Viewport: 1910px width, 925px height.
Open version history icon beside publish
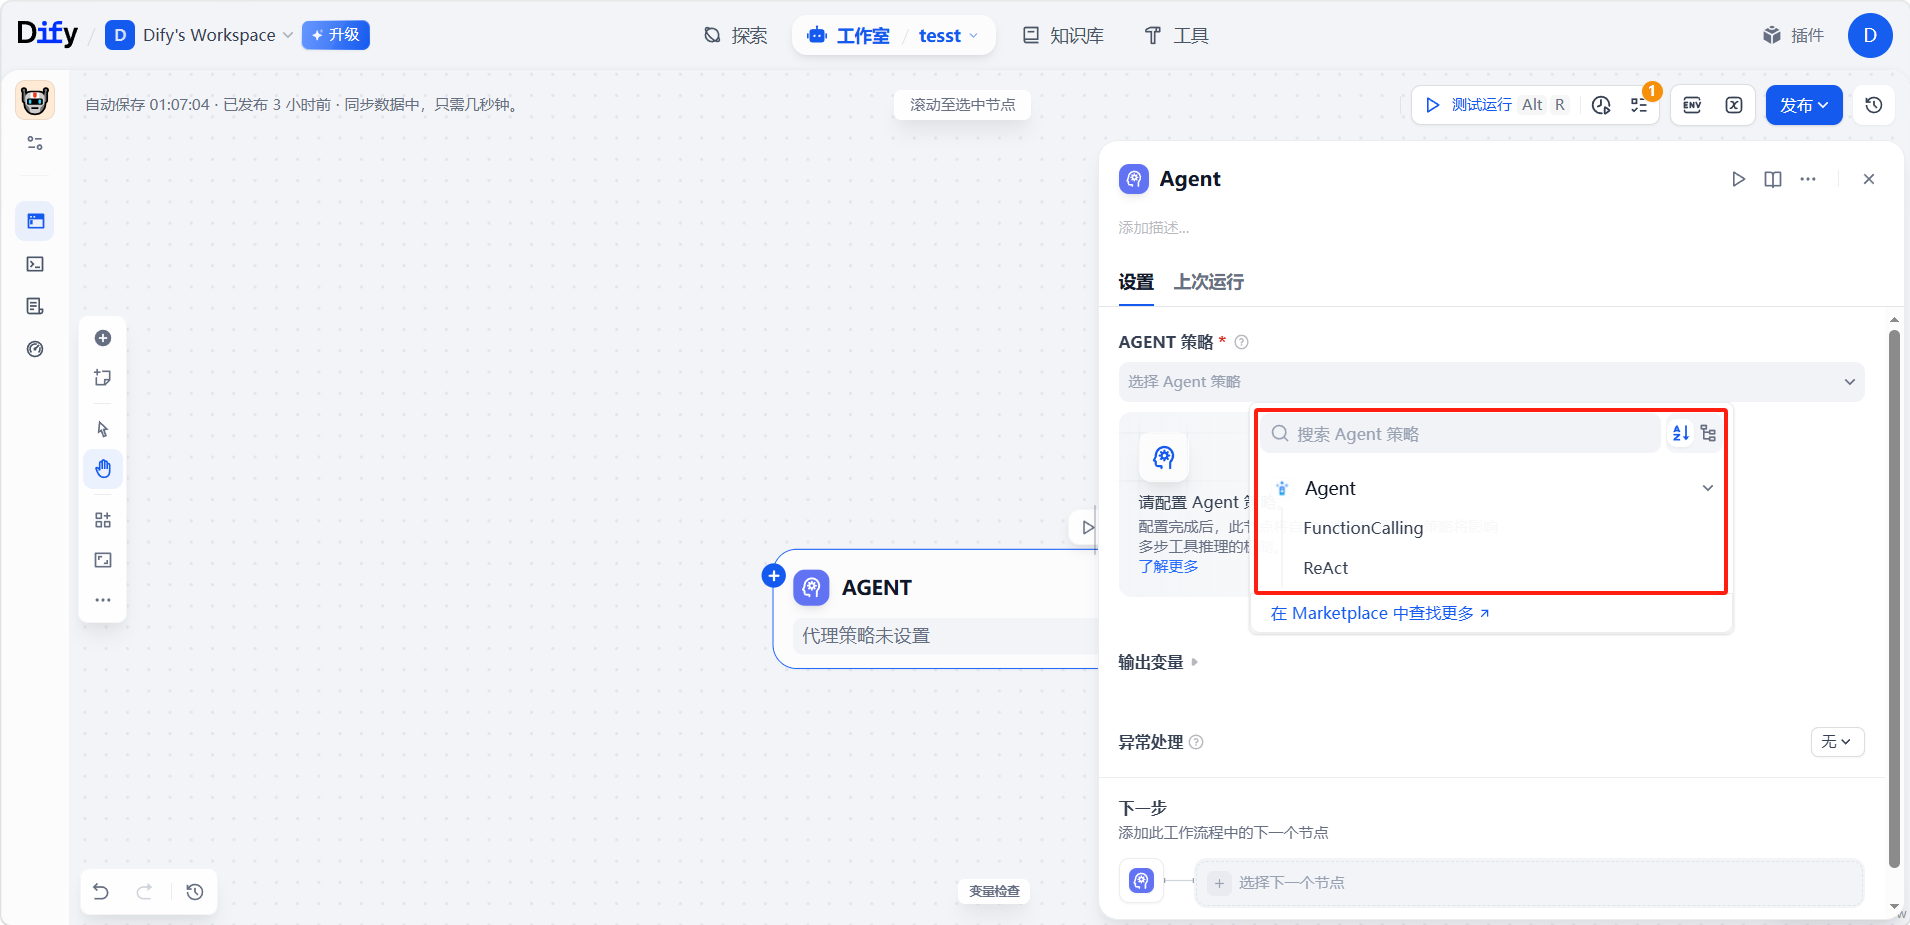[1874, 105]
